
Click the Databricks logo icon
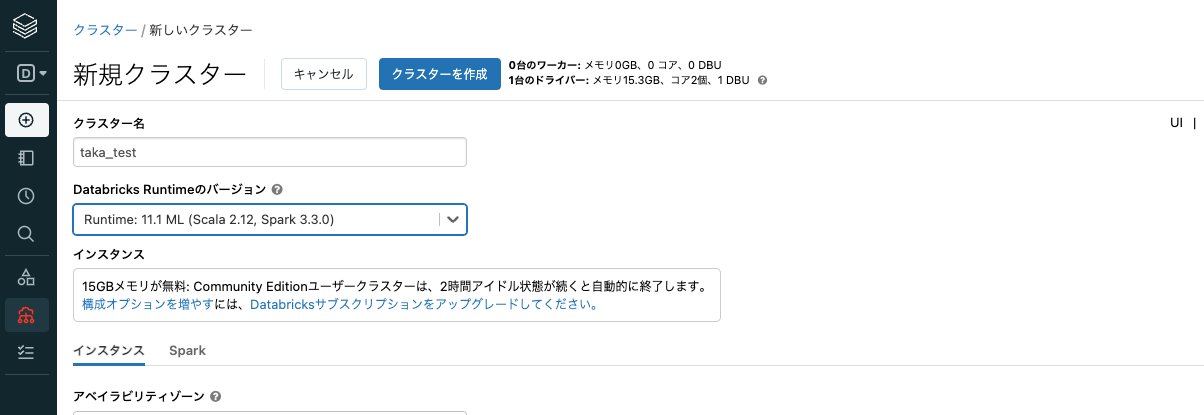coord(27,25)
